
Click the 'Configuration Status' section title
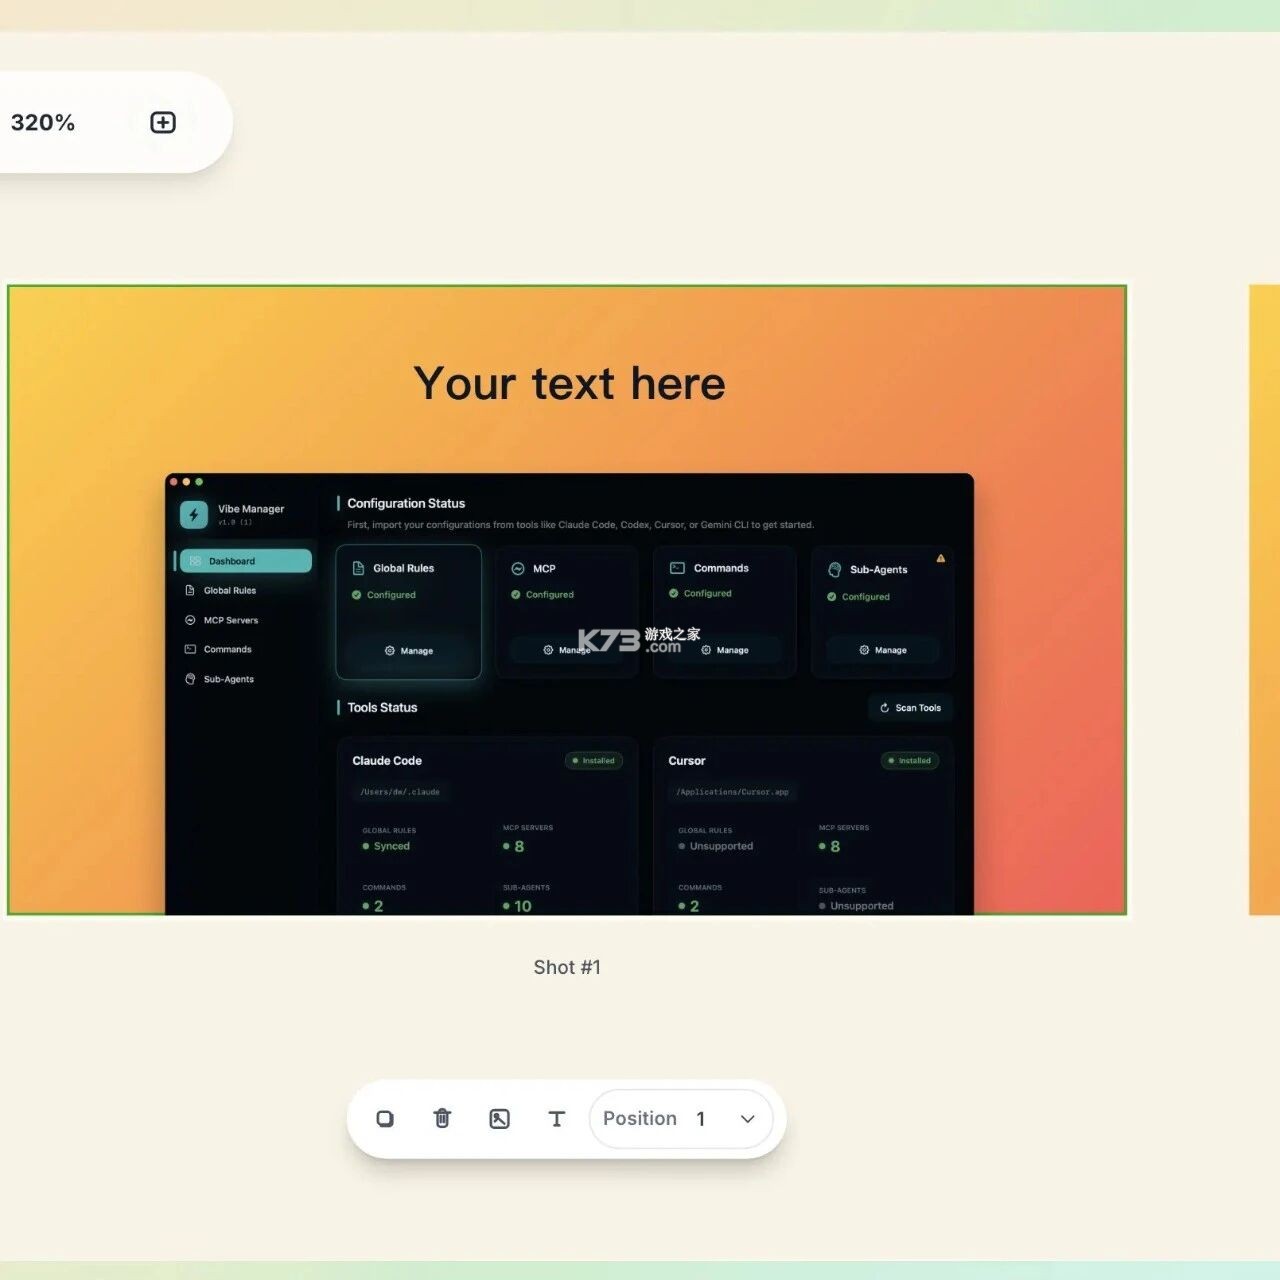(x=406, y=503)
